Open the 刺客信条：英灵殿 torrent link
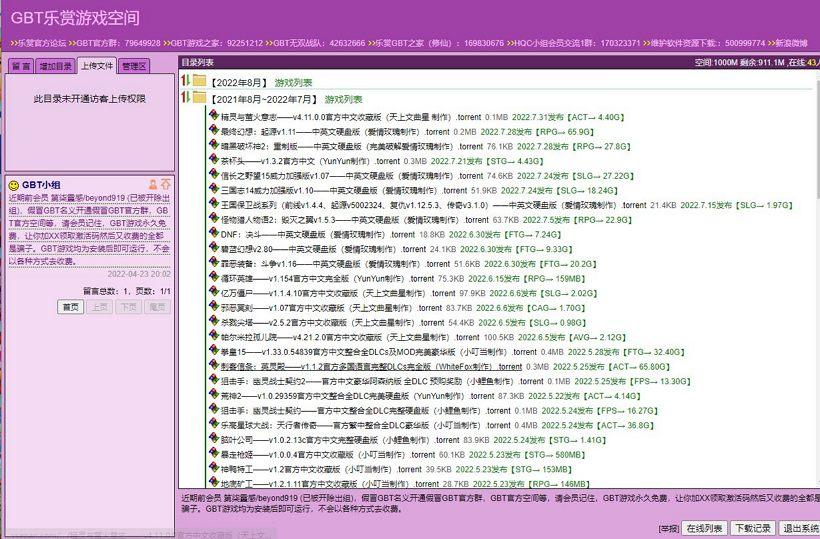The image size is (820, 539). pos(371,366)
